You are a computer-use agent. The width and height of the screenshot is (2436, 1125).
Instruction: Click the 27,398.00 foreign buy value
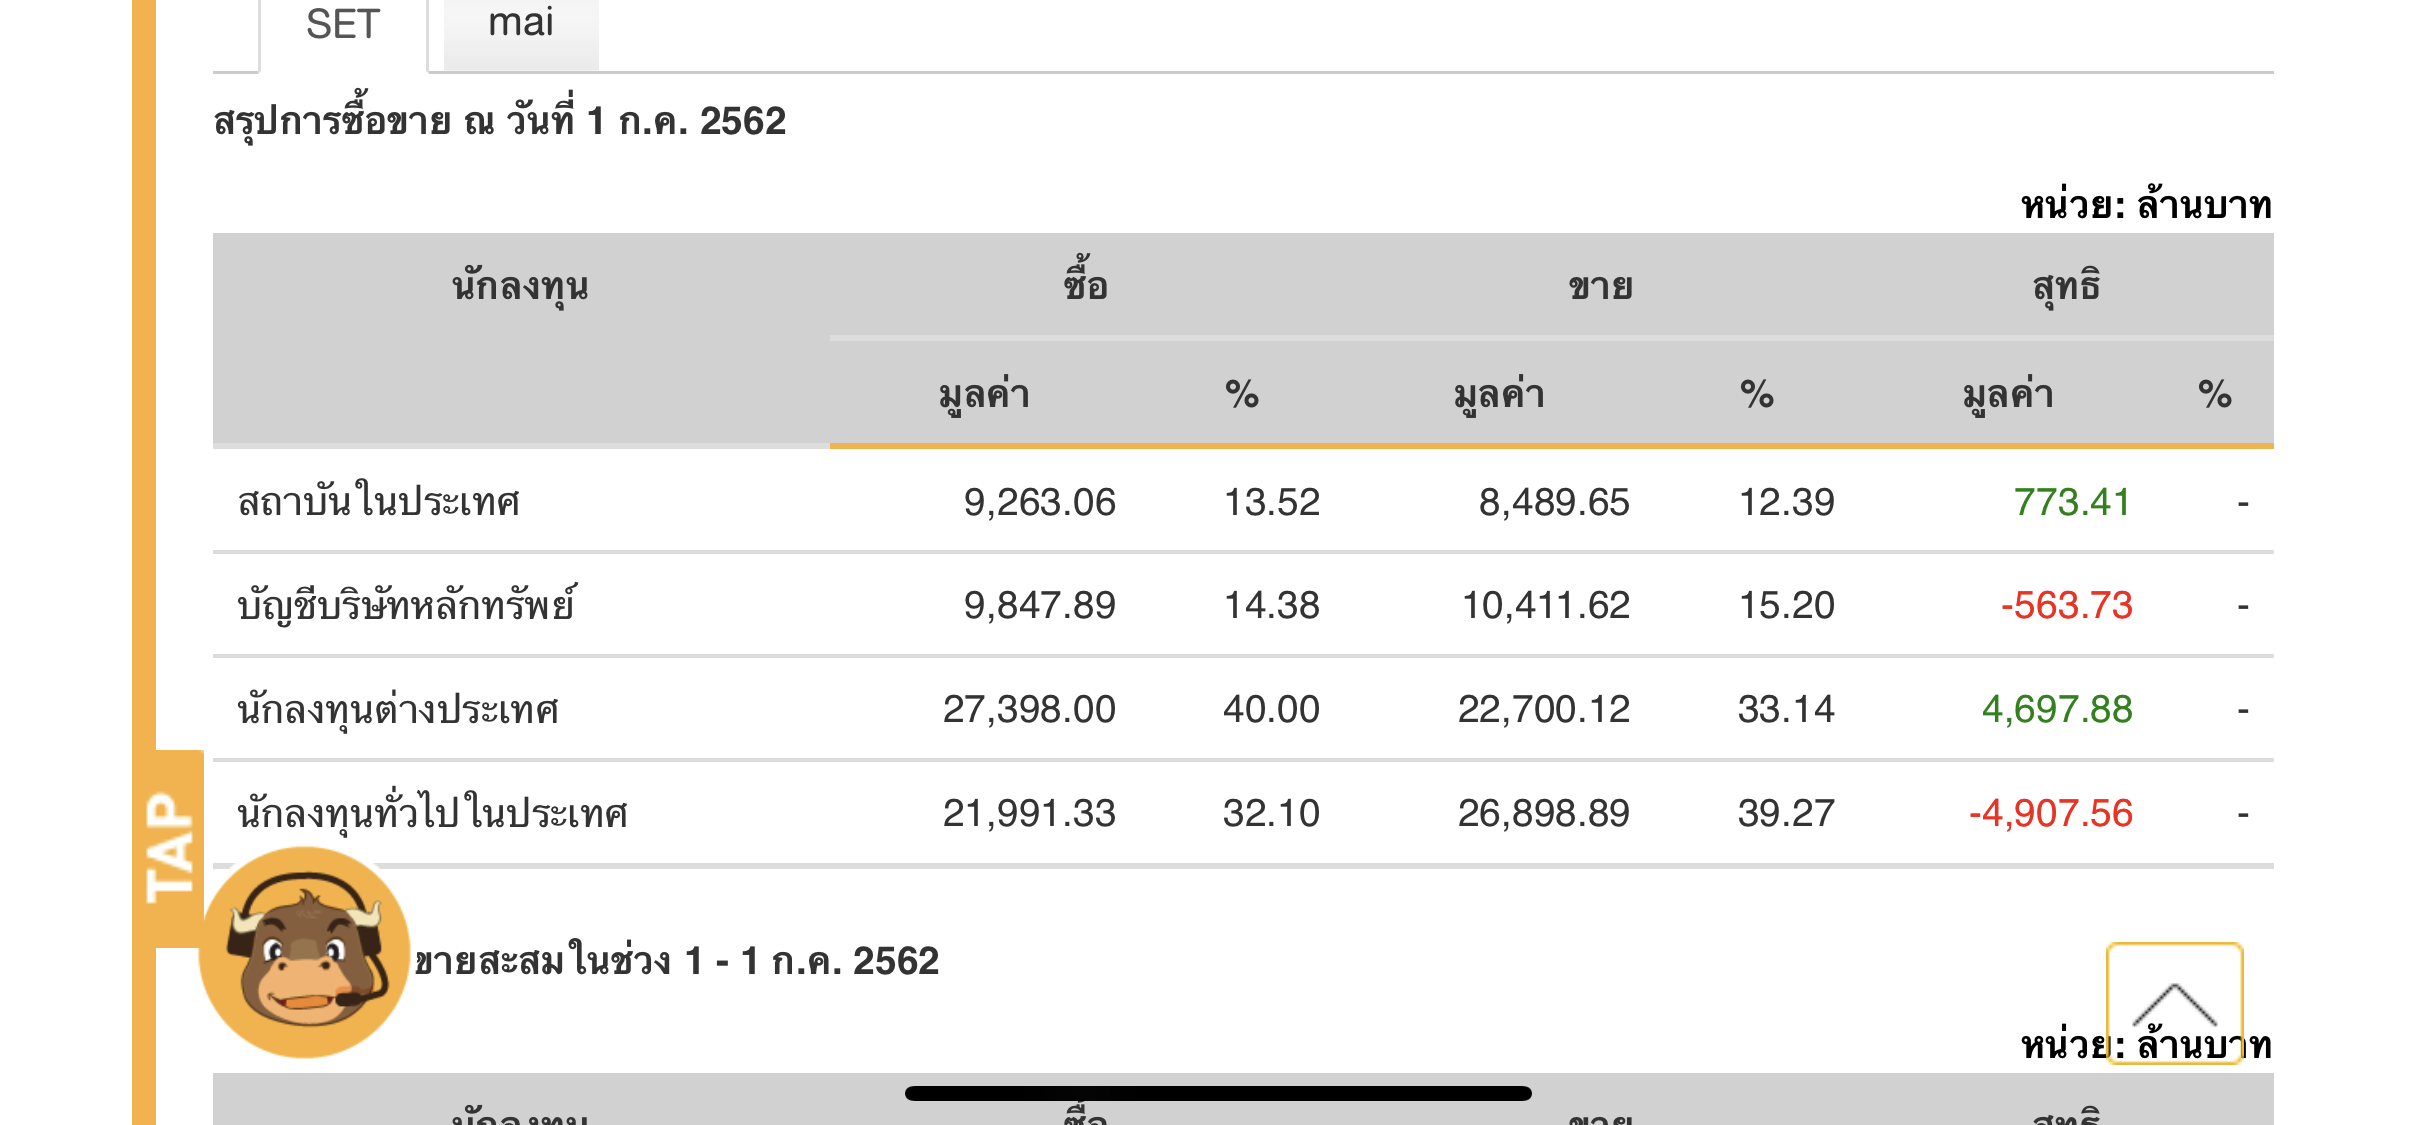point(1028,710)
